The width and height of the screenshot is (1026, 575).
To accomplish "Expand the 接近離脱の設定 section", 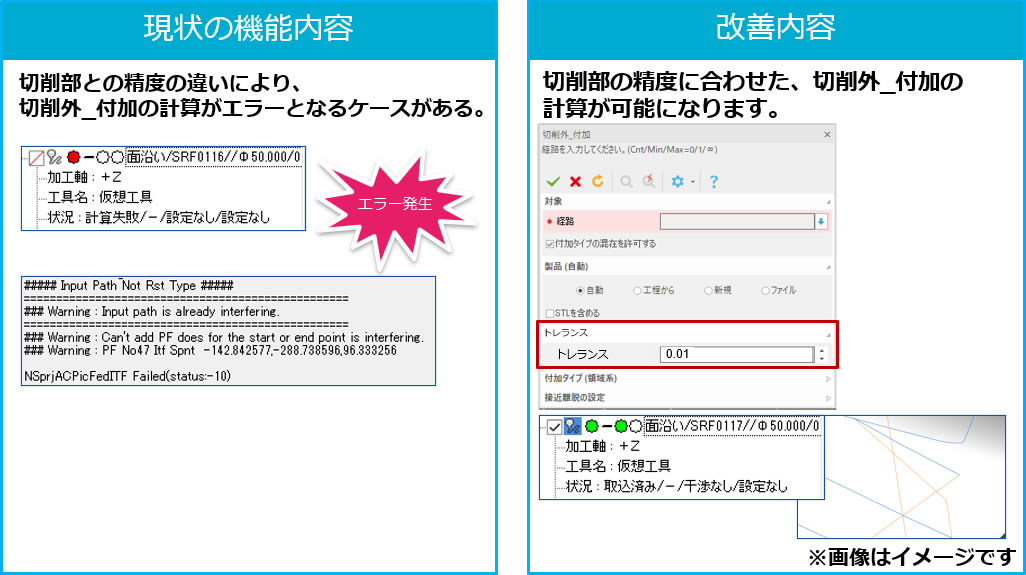I will coord(827,398).
